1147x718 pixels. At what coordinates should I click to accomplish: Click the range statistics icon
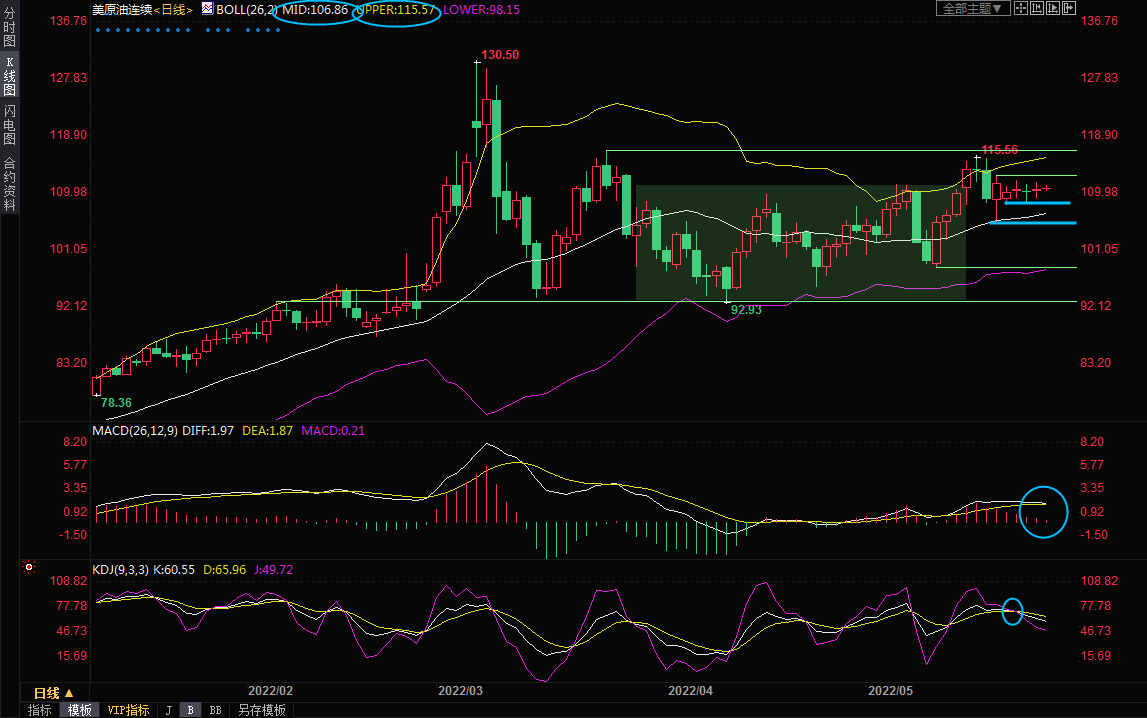tap(1037, 9)
